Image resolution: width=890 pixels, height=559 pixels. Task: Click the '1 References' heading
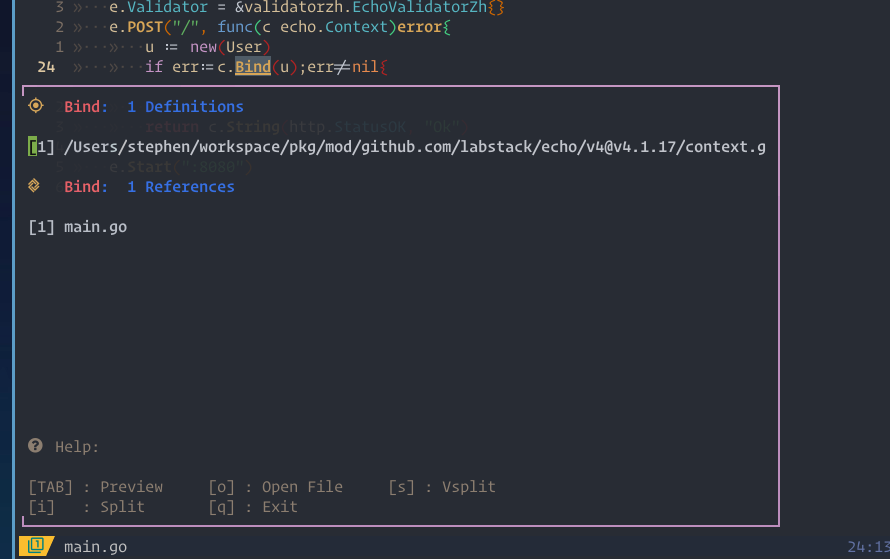click(180, 187)
